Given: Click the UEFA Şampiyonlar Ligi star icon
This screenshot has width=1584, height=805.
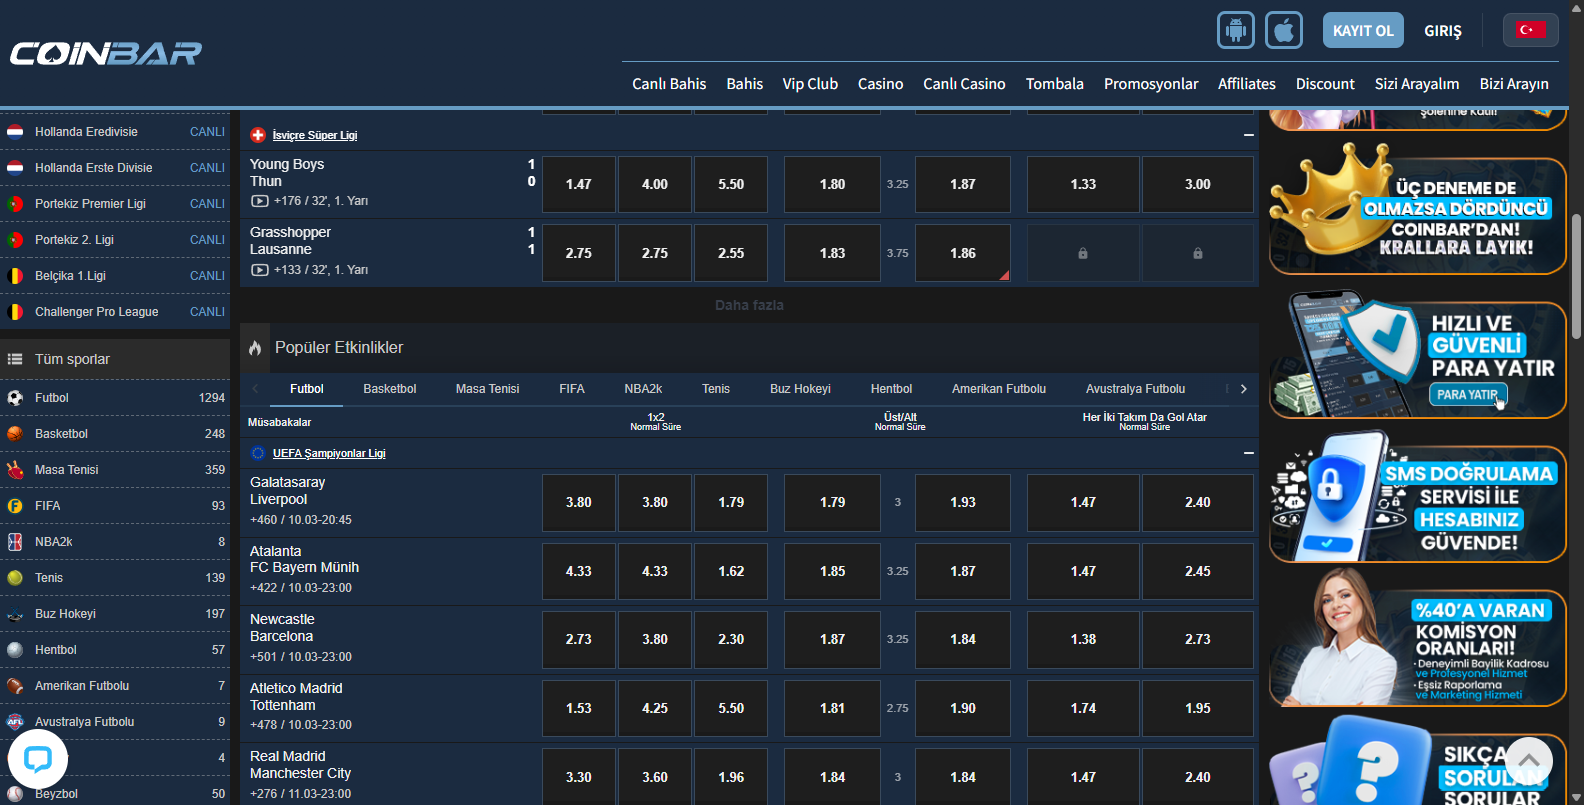Looking at the screenshot, I should point(258,453).
